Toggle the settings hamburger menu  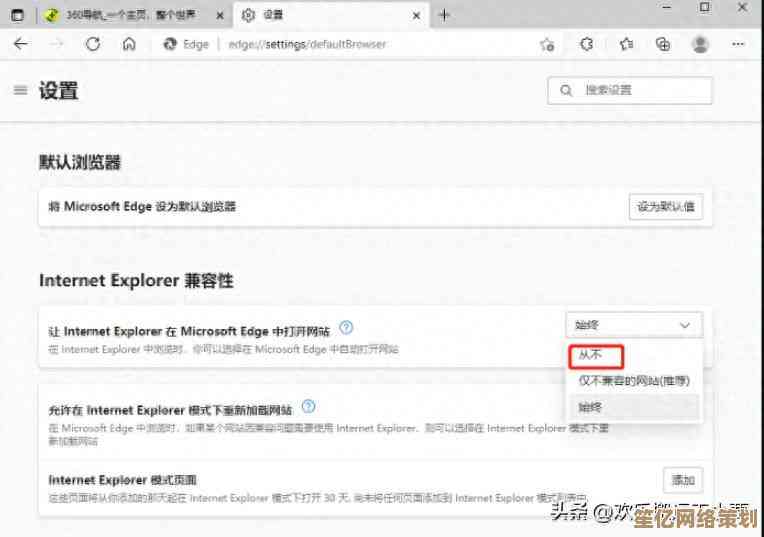pos(20,90)
